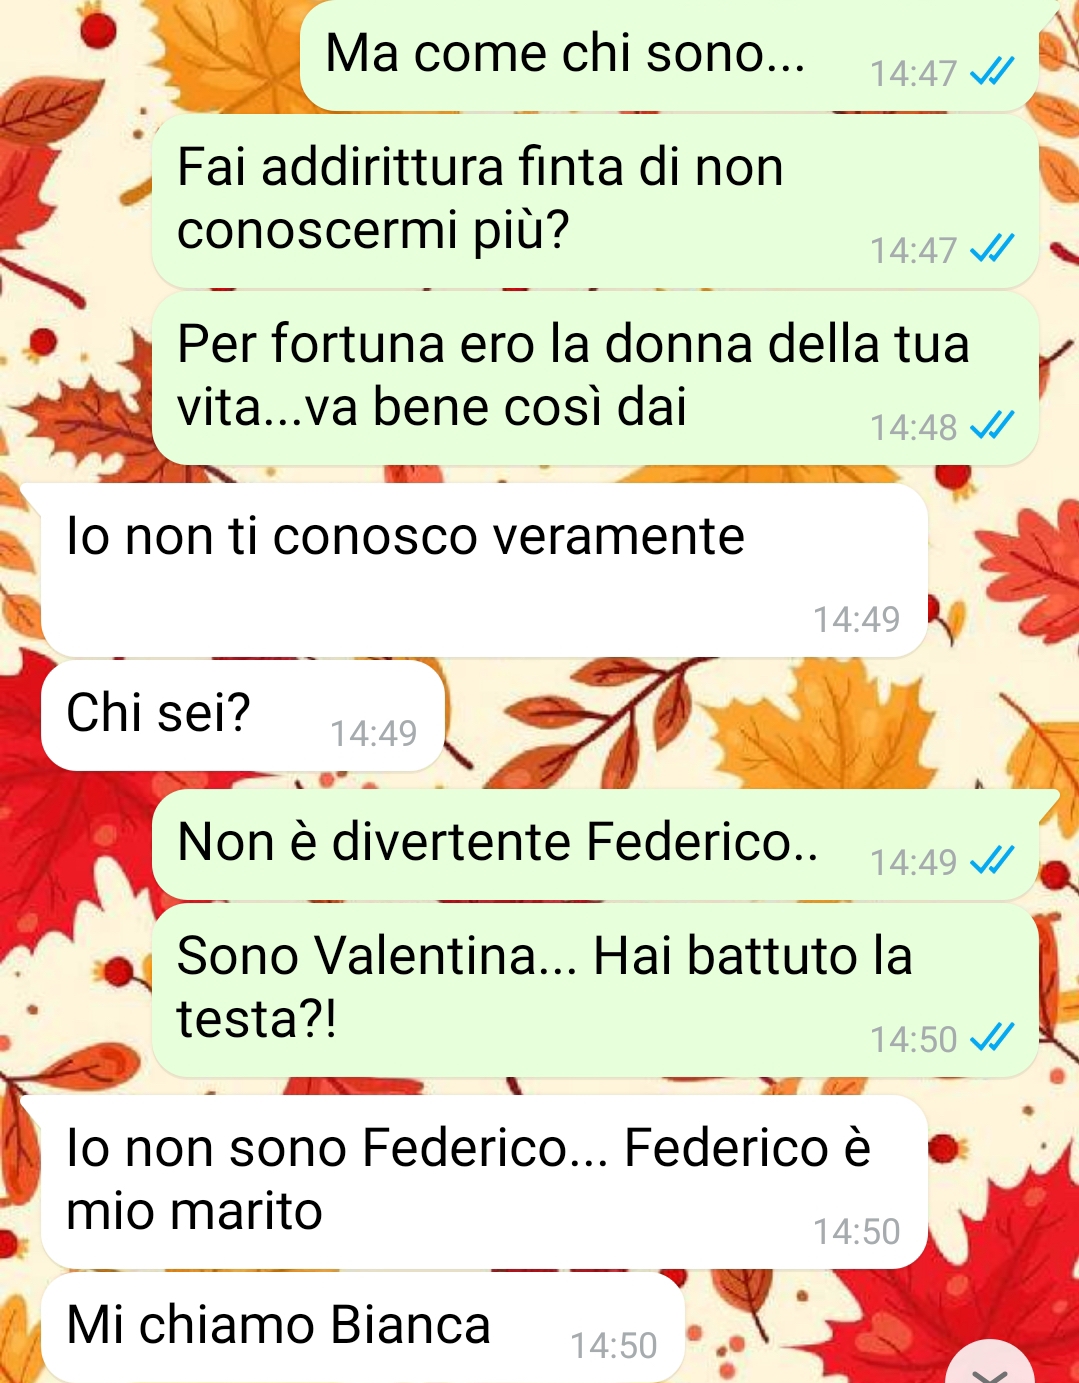Select 'Fai addirittura finta di non conoscermi più?' bubble

click(x=595, y=200)
